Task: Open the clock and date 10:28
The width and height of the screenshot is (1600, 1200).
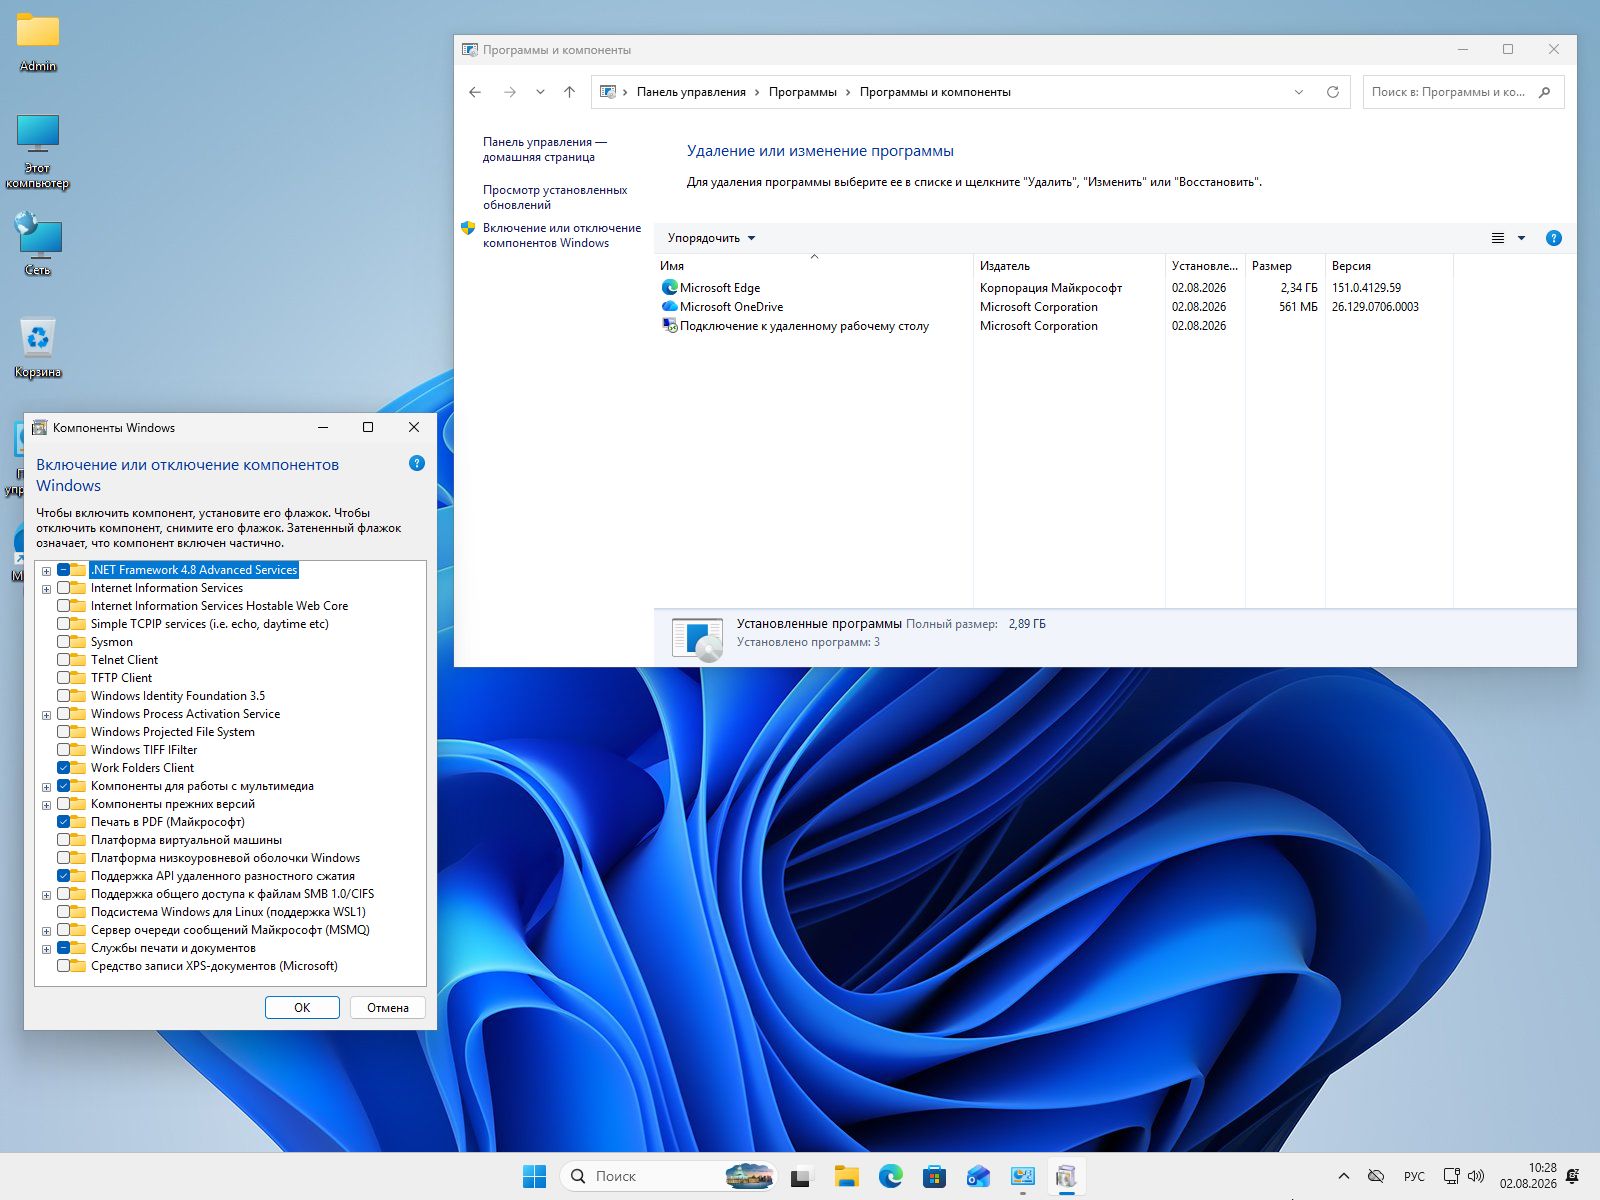Action: (x=1528, y=1176)
